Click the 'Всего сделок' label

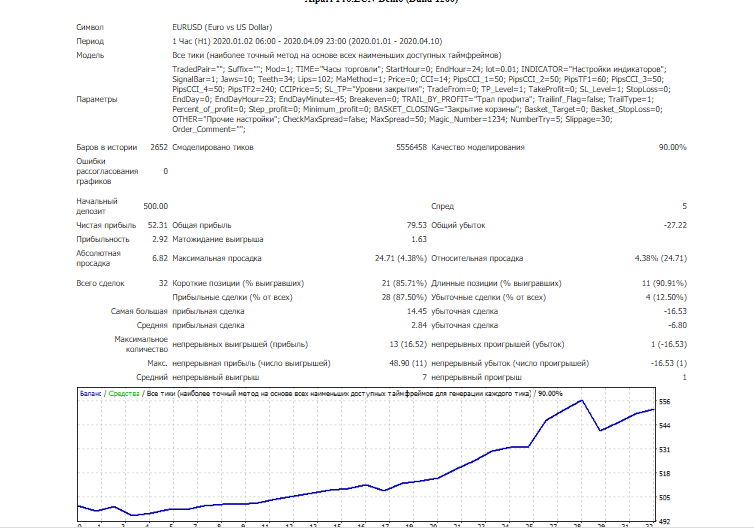[100, 283]
